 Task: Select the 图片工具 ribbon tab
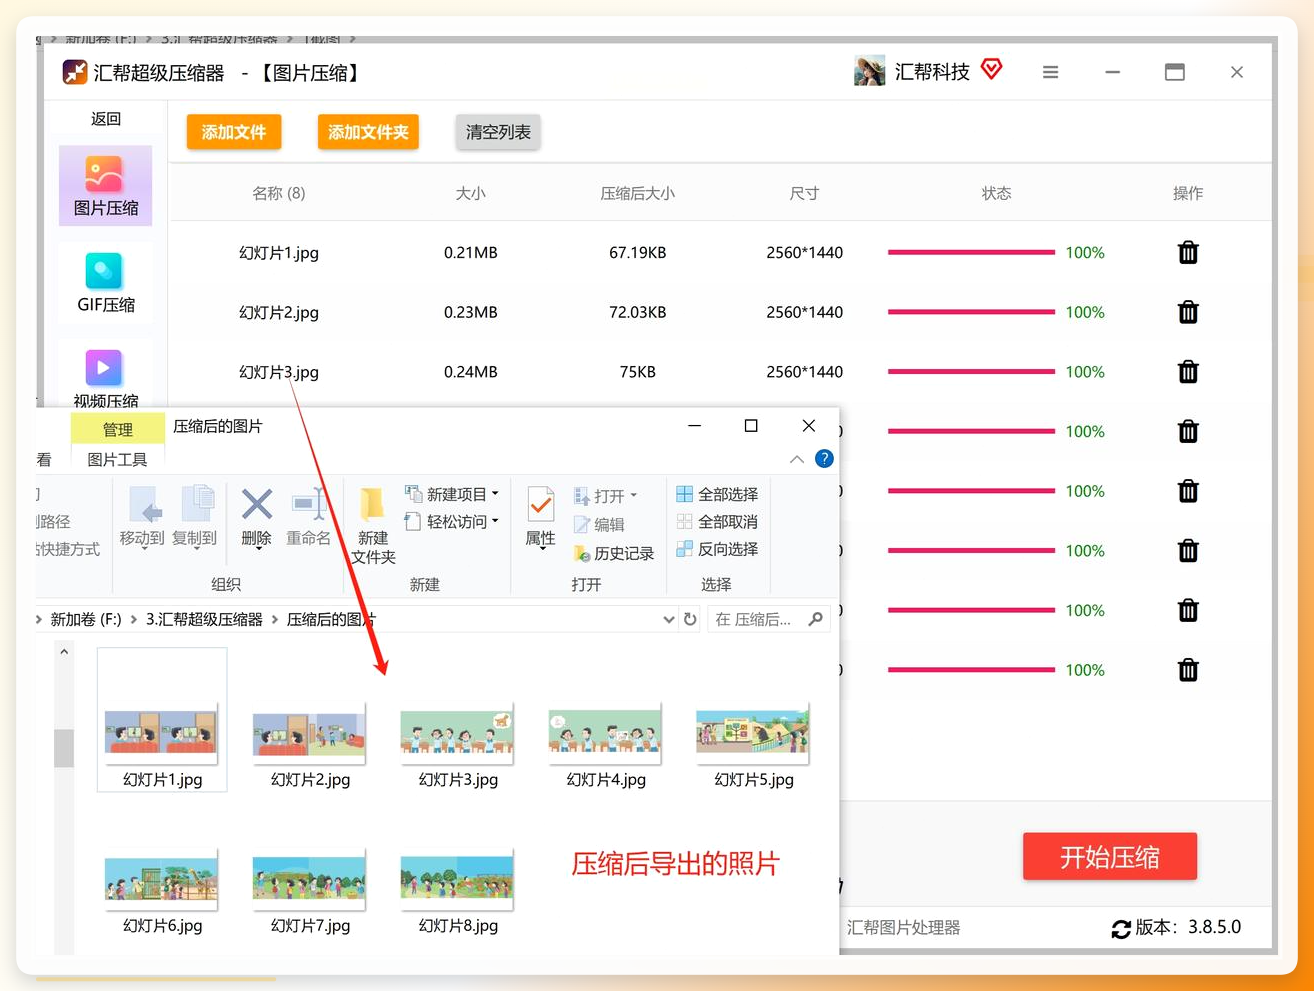(x=117, y=460)
